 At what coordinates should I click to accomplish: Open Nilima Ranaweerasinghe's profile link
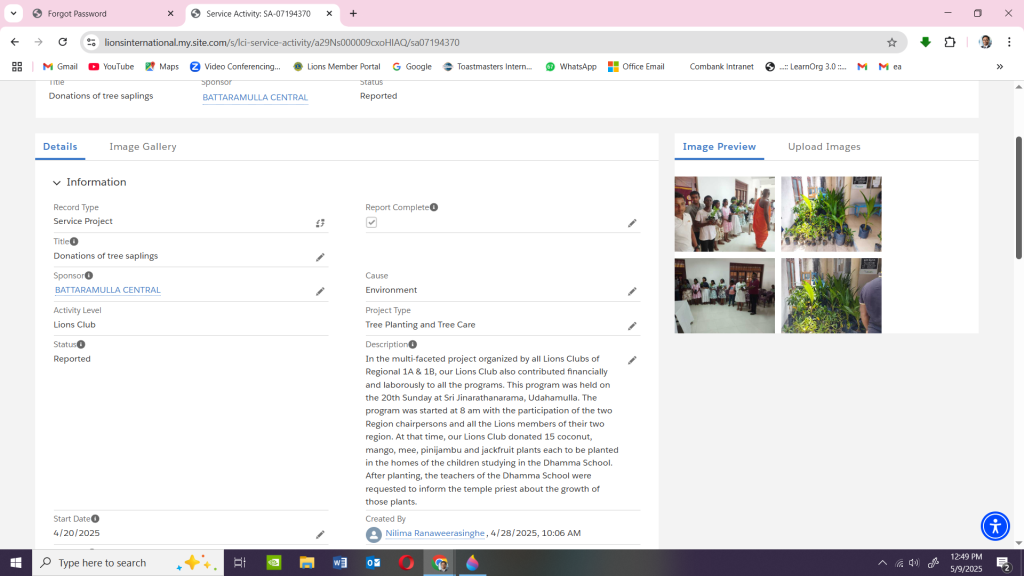click(435, 534)
